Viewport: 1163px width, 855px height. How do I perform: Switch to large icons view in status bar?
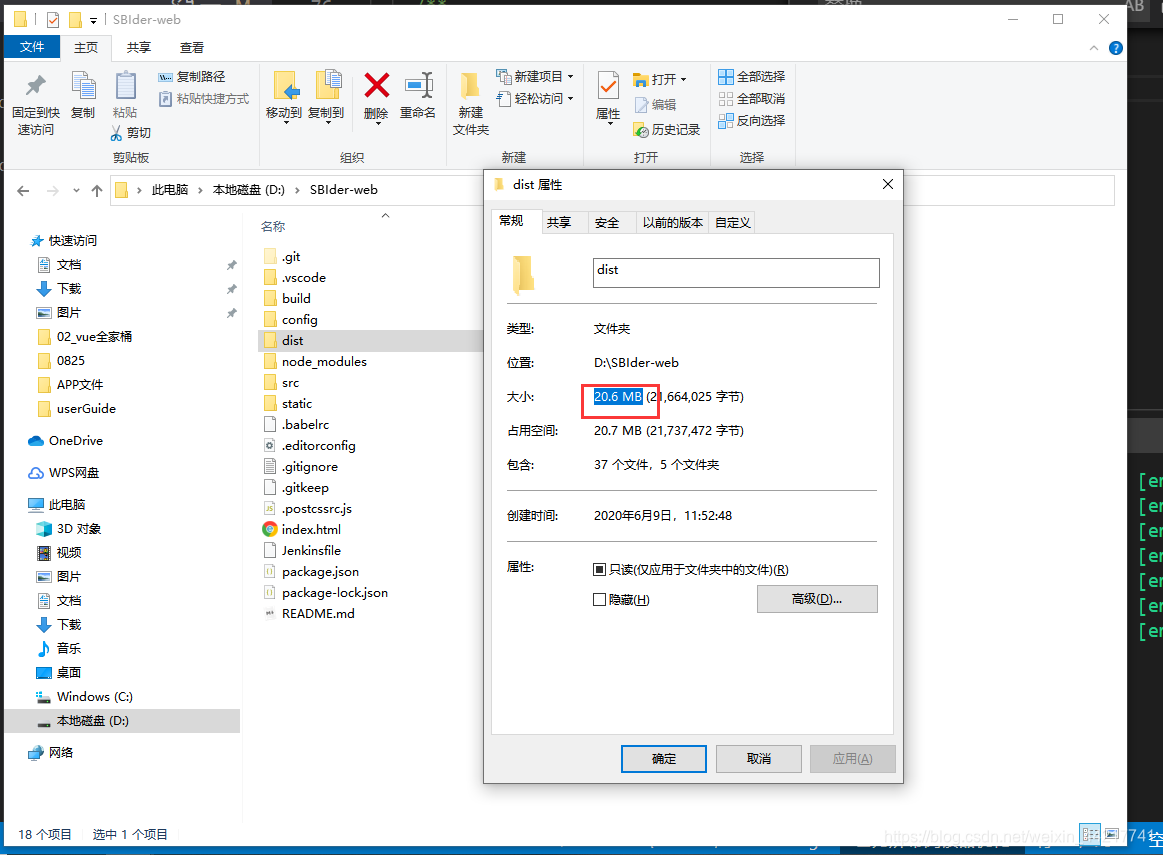tap(1111, 834)
